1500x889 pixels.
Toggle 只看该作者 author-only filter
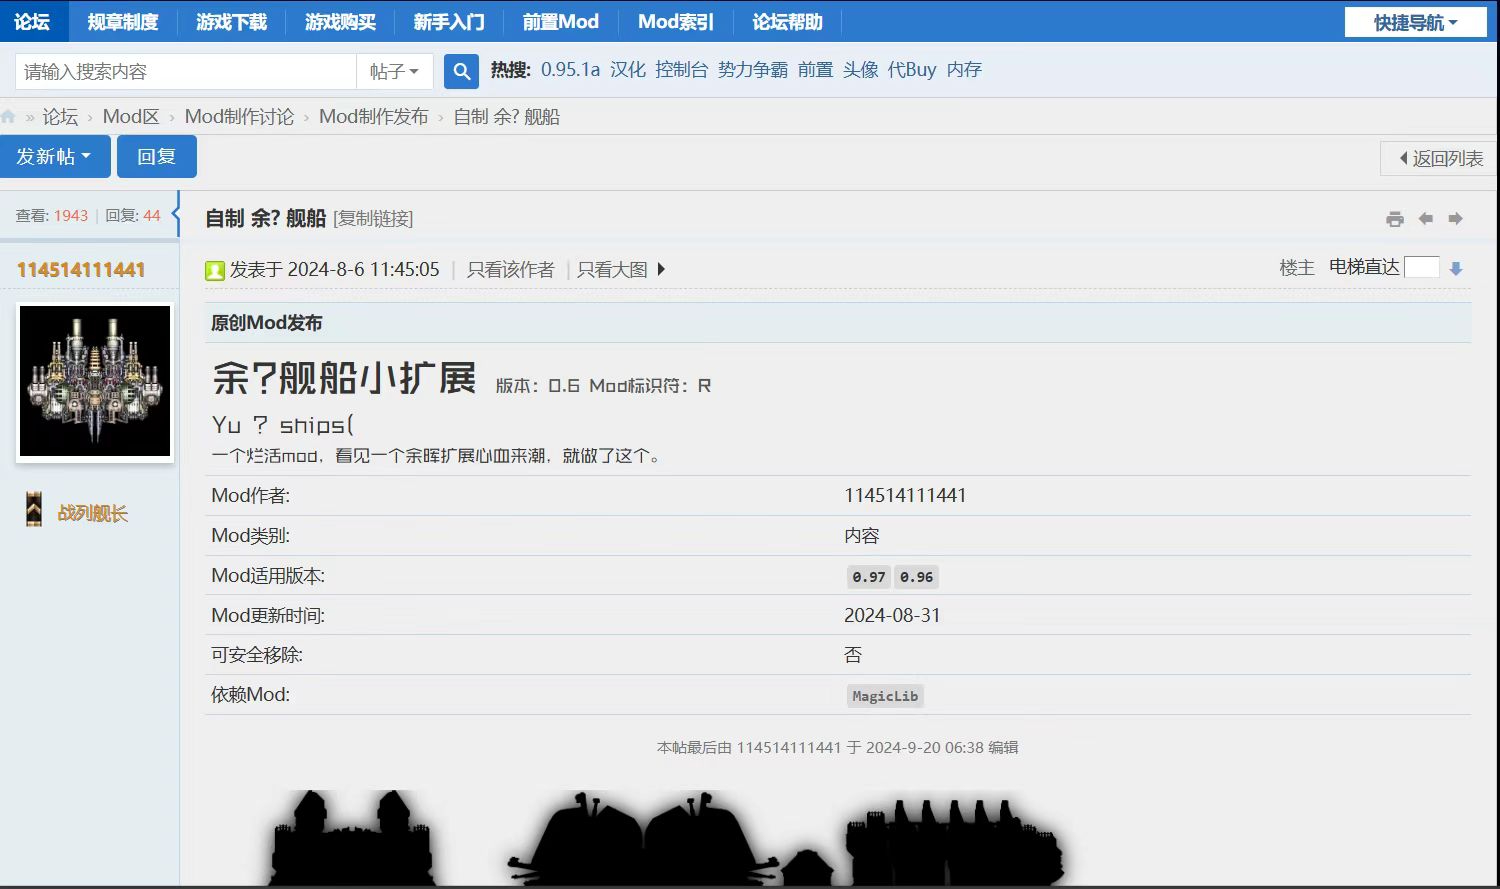(x=510, y=269)
